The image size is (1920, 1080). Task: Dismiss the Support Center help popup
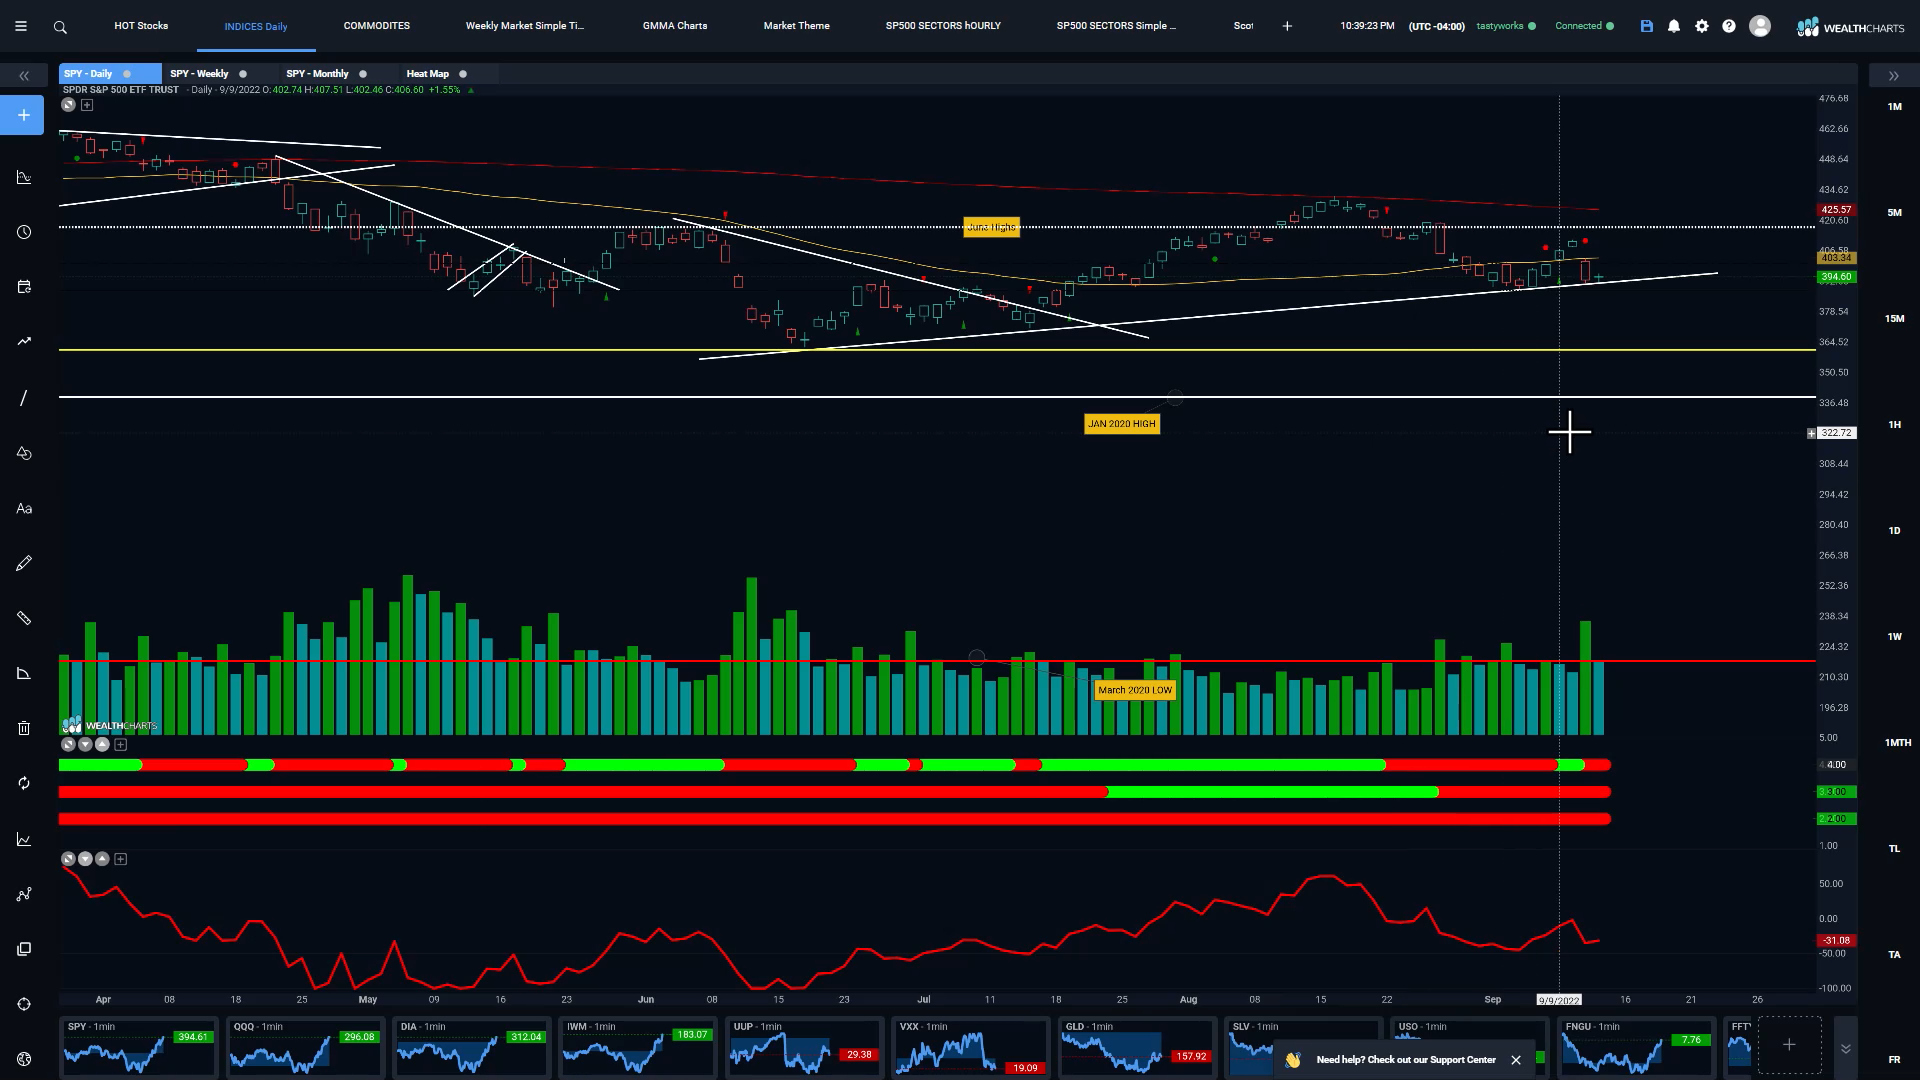click(x=1516, y=1060)
